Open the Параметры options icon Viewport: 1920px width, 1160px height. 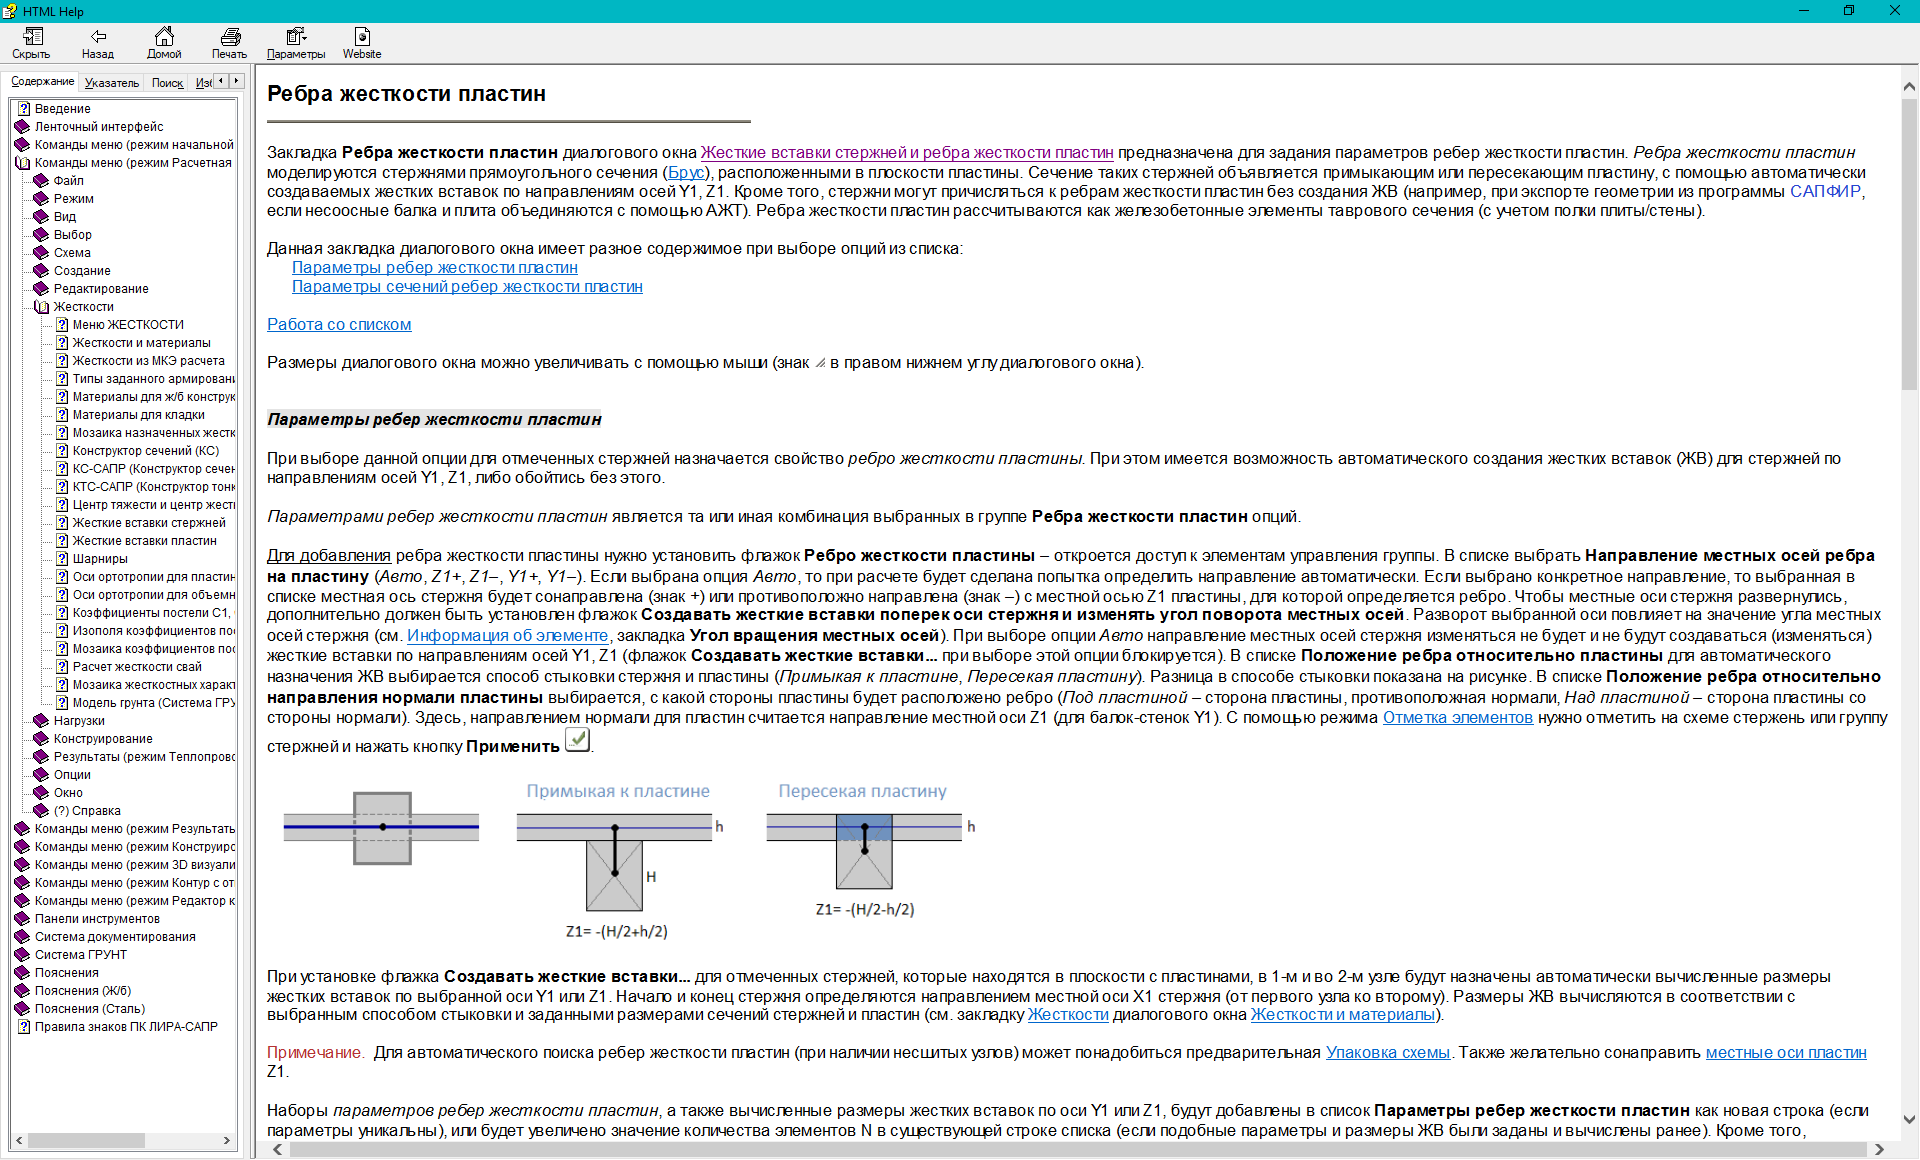(296, 43)
